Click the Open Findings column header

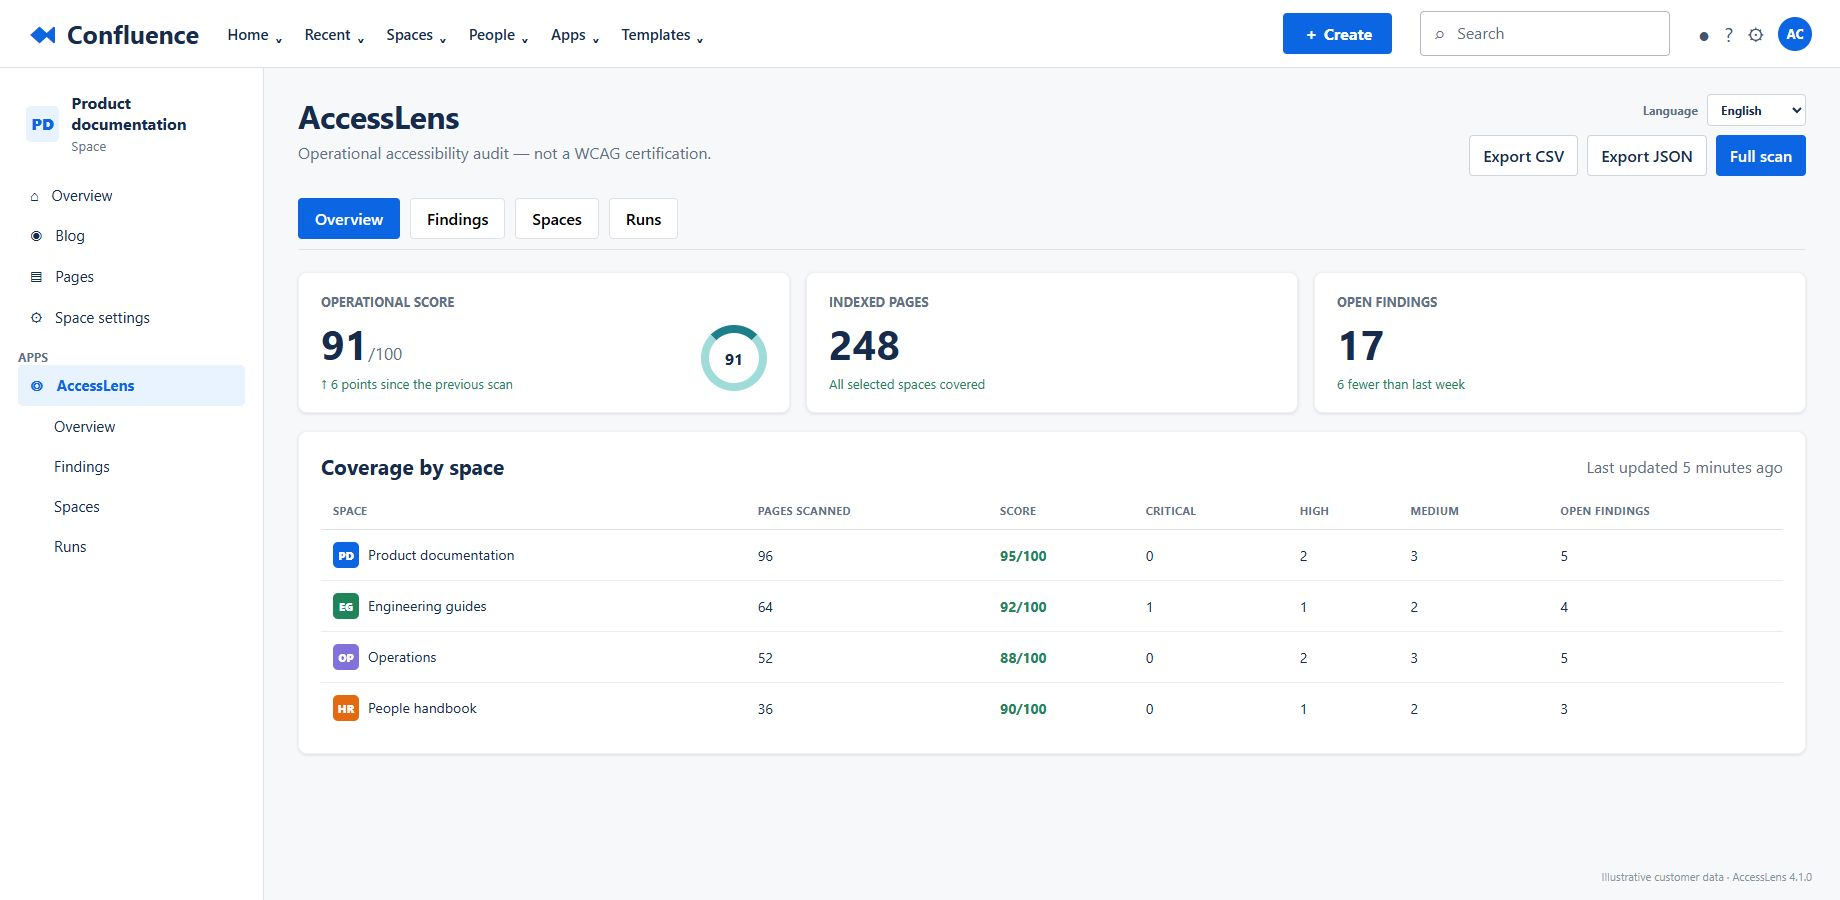1605,511
